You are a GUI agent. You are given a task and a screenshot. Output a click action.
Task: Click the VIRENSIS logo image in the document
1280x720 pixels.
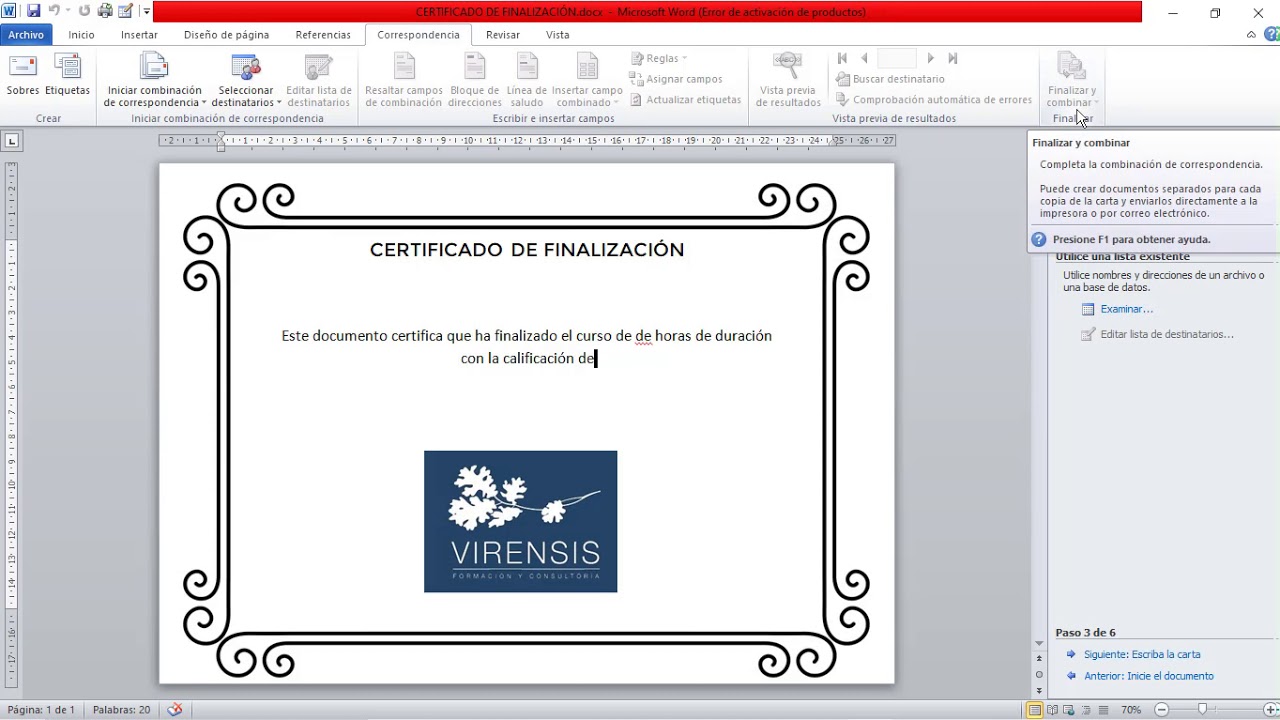(520, 521)
